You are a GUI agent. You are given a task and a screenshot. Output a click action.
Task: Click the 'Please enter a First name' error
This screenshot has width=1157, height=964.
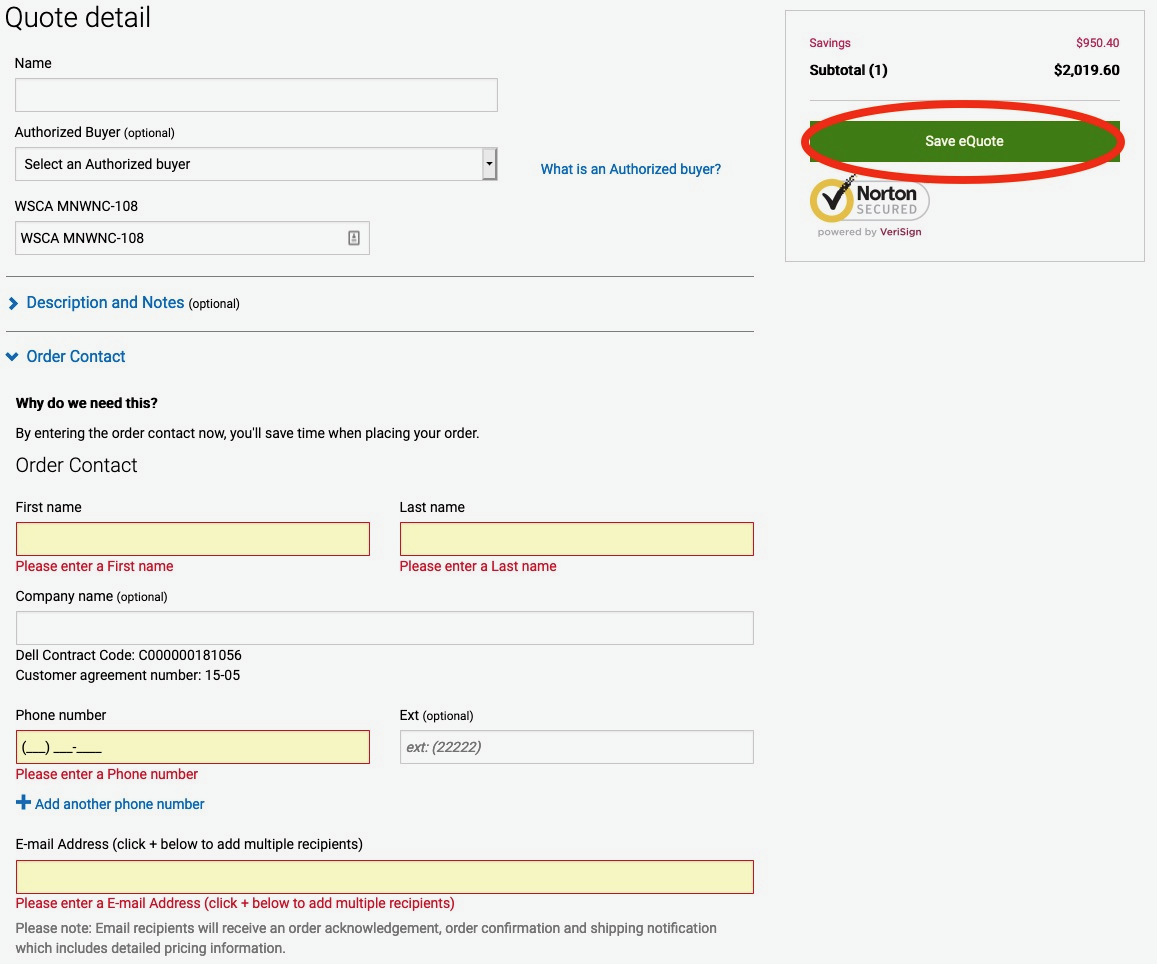pyautogui.click(x=94, y=566)
